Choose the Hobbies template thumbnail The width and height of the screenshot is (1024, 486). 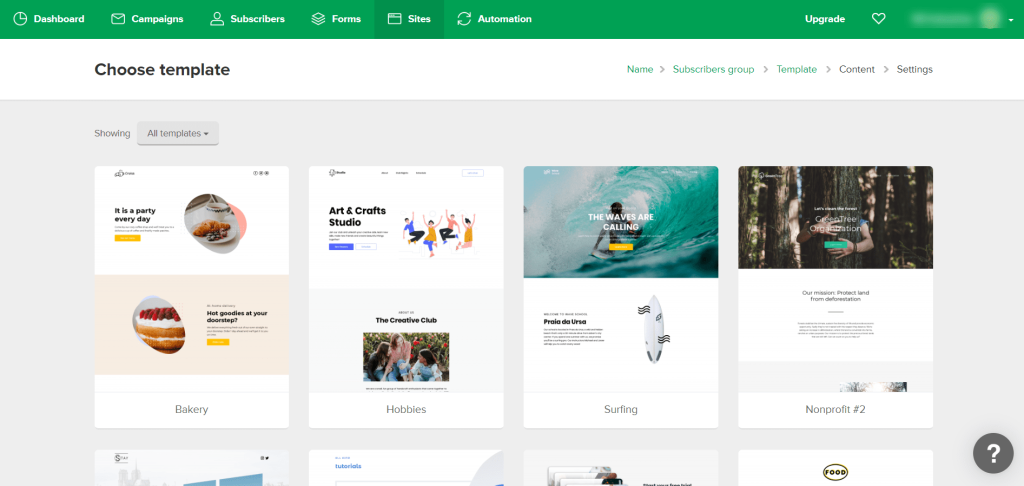coord(406,280)
